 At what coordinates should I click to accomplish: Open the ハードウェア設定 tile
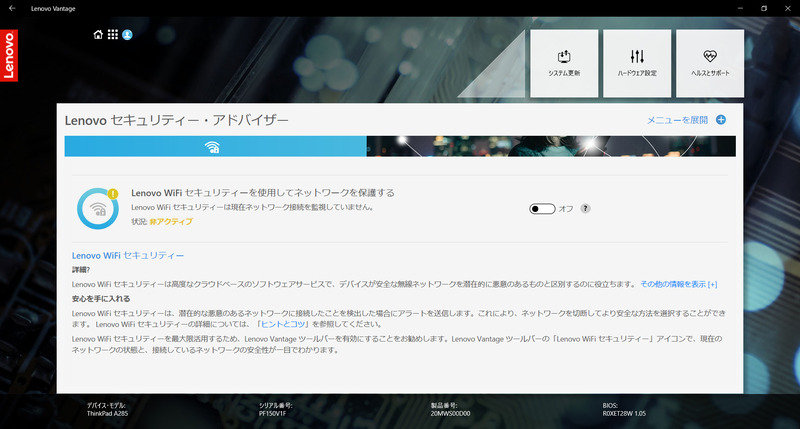pos(637,63)
